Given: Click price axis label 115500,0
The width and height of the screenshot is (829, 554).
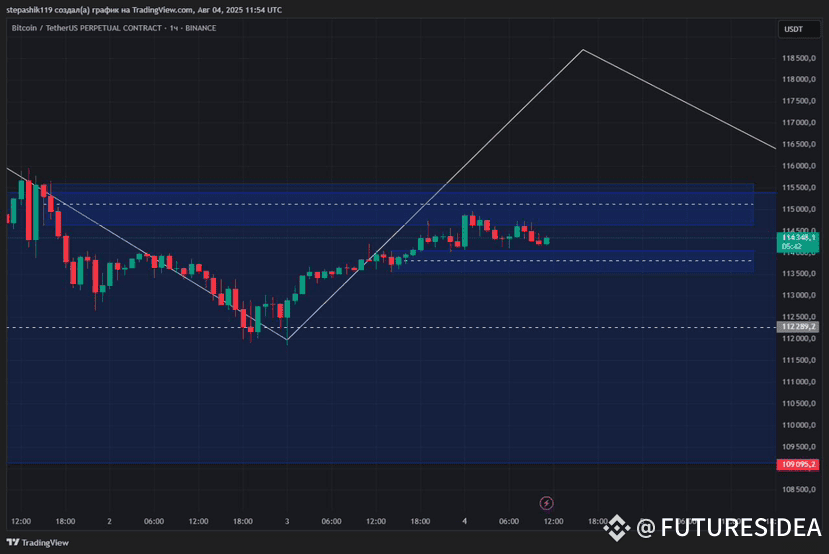Looking at the screenshot, I should 799,188.
